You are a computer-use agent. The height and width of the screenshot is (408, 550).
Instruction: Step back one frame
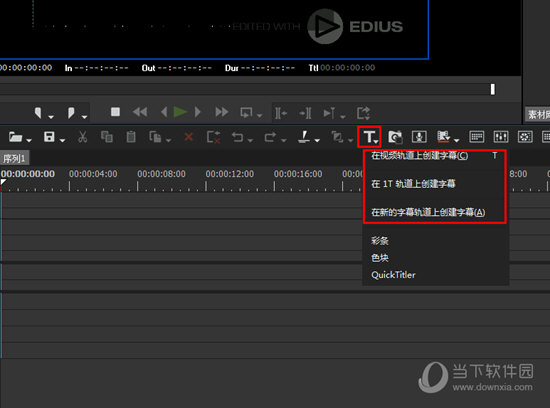[164, 112]
